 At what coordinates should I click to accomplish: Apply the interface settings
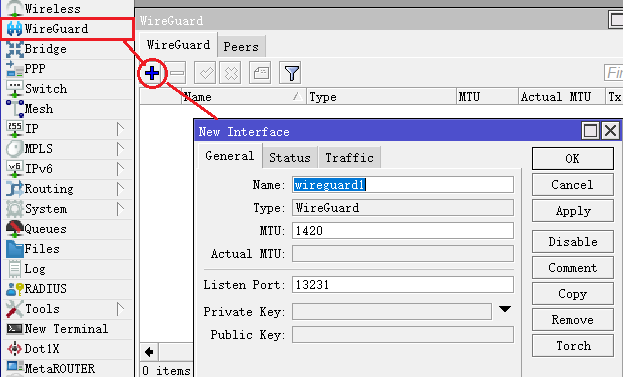tap(573, 211)
